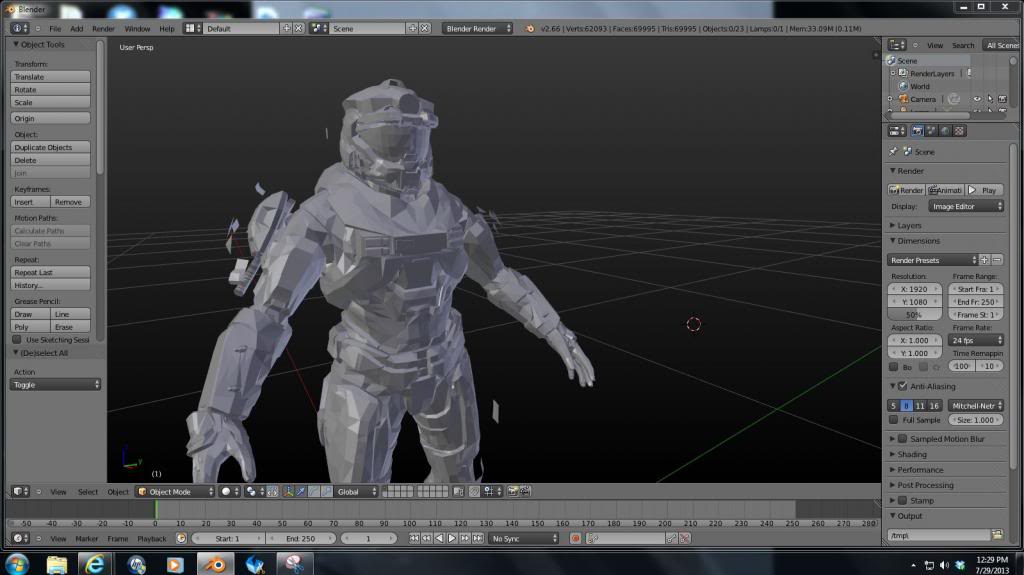Open the Window menu

tap(137, 29)
